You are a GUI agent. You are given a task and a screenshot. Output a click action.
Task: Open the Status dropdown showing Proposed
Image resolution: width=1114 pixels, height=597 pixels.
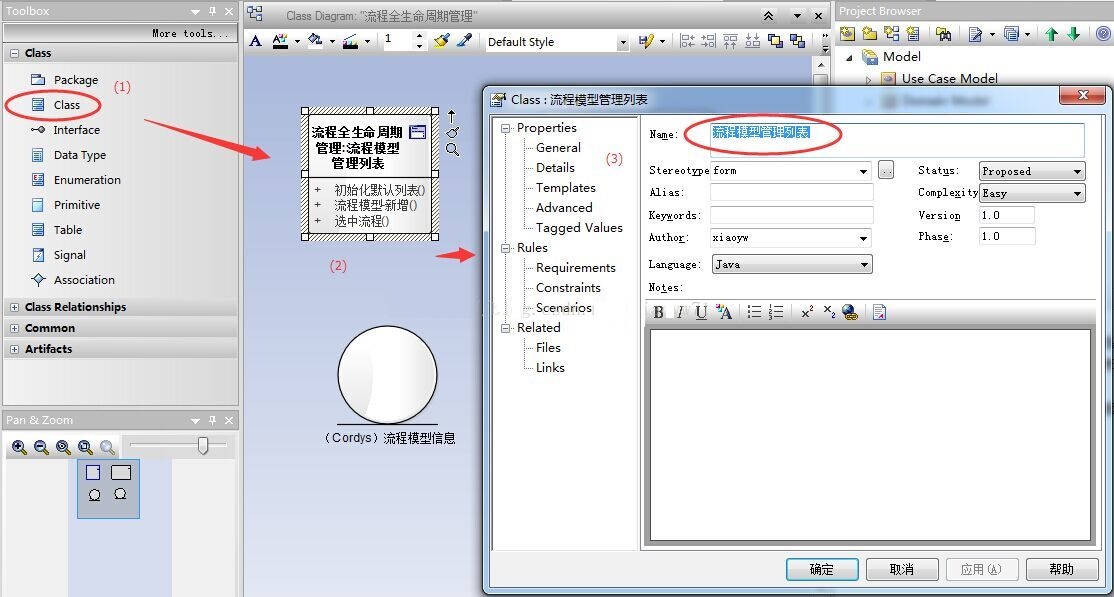pyautogui.click(x=1078, y=171)
